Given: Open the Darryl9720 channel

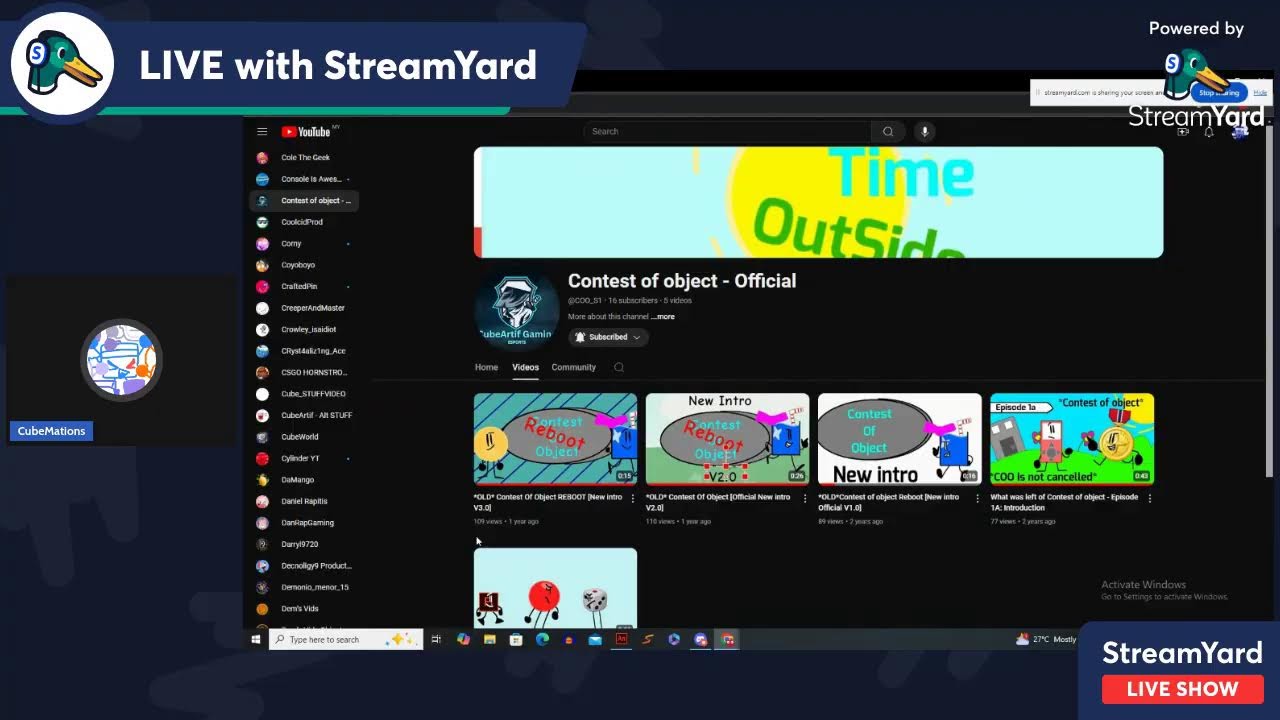Looking at the screenshot, I should pyautogui.click(x=304, y=544).
